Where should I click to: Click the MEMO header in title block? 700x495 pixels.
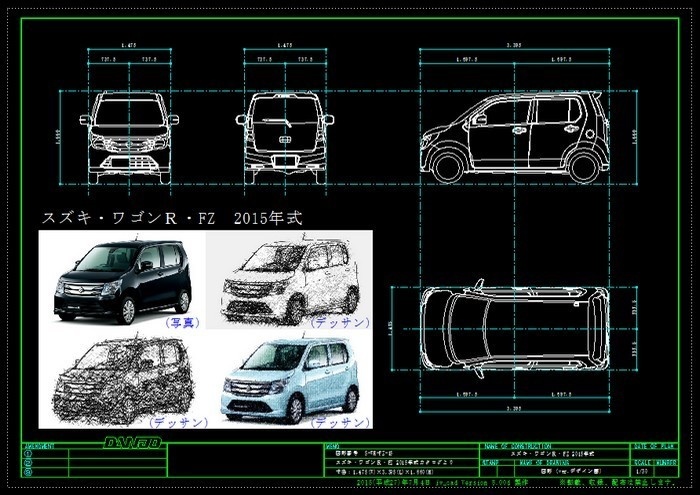pos(333,446)
